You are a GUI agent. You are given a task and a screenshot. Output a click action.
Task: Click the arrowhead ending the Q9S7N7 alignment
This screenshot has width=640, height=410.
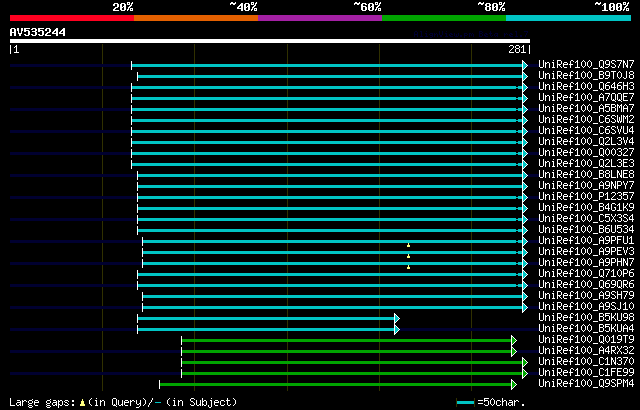(x=525, y=65)
